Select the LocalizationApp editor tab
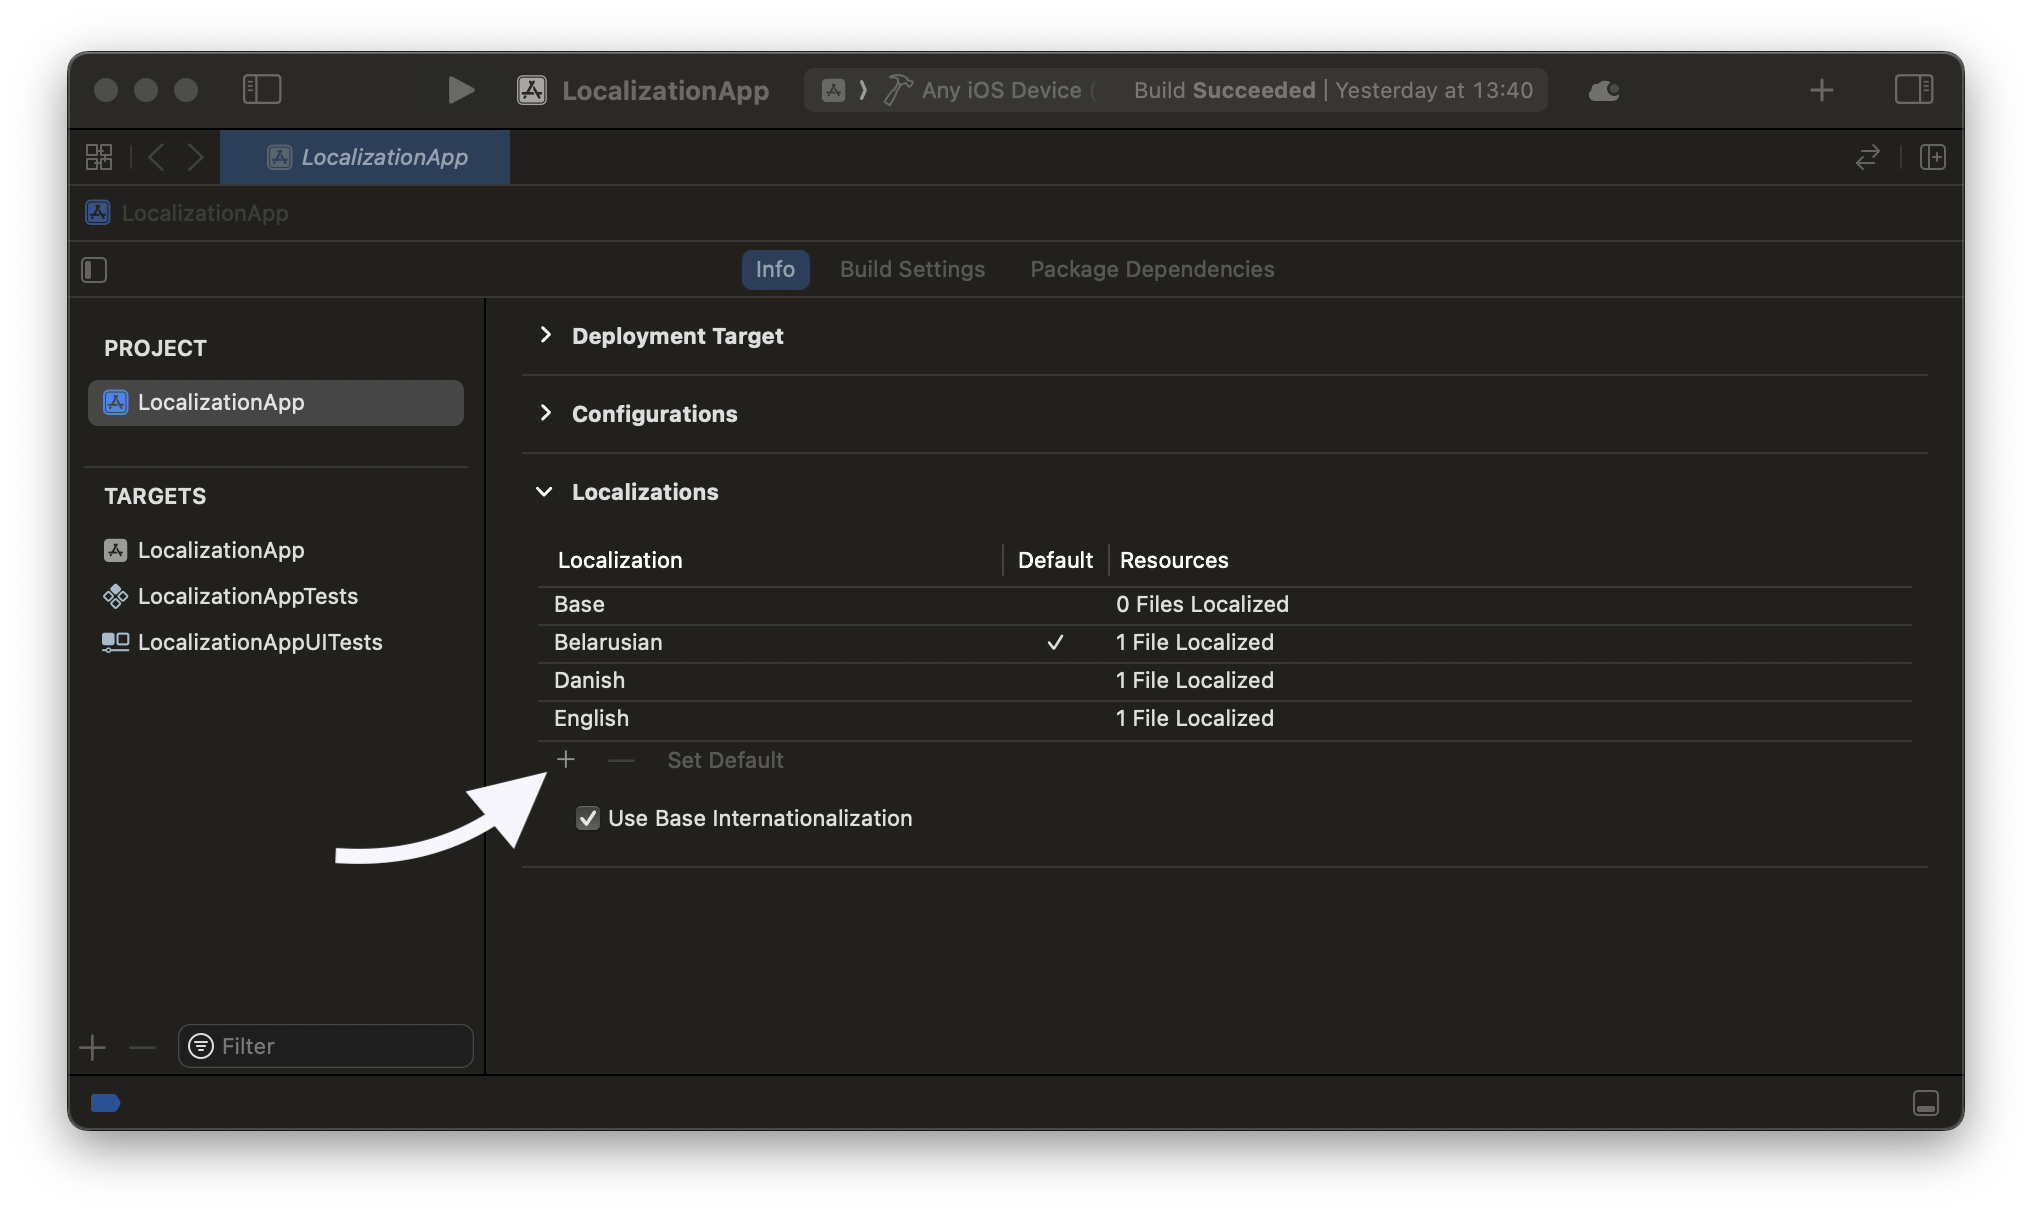Screen dimensions: 2032x1214 pyautogui.click(x=365, y=157)
